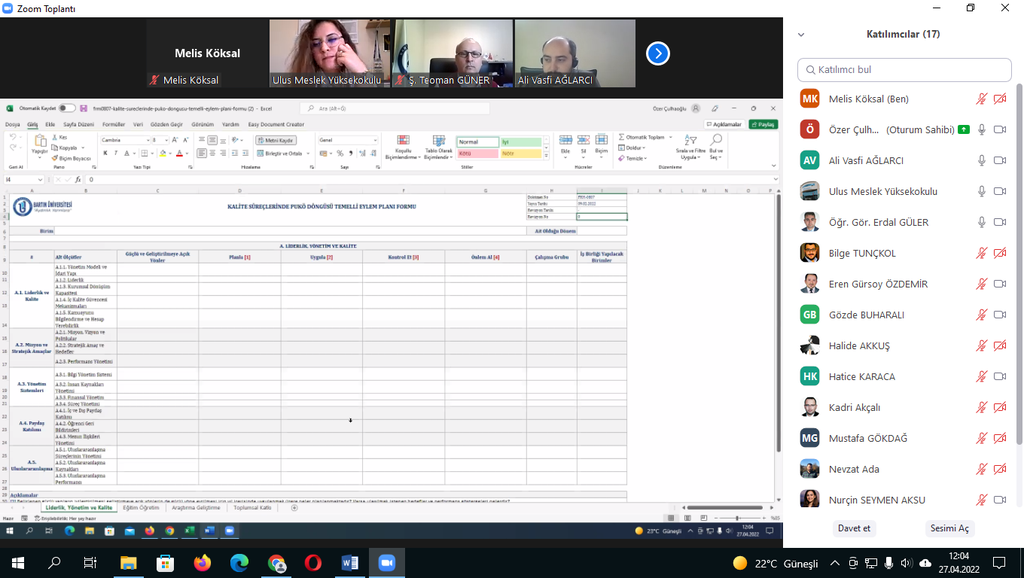
Task: Open Firefox from the taskbar
Action: pos(203,563)
